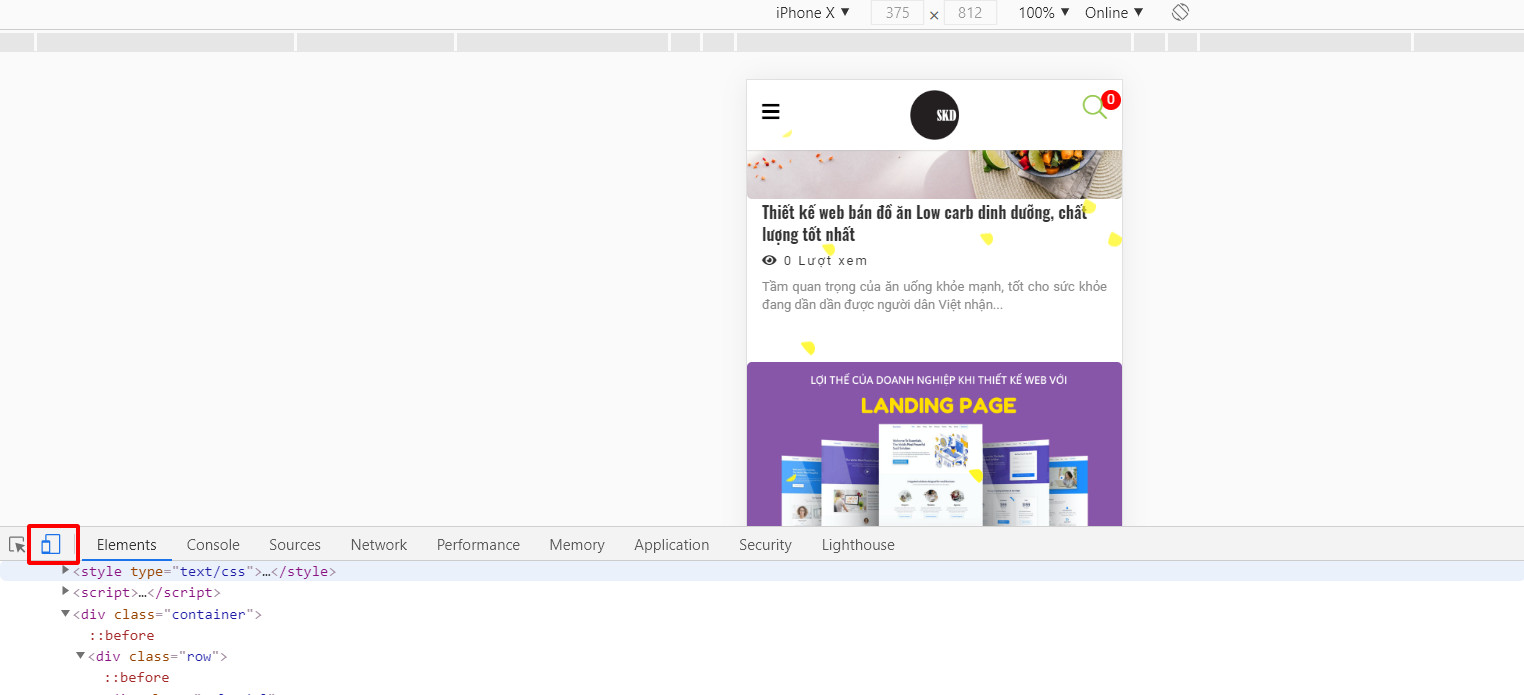
Task: Click the food article banner image
Action: (934, 174)
